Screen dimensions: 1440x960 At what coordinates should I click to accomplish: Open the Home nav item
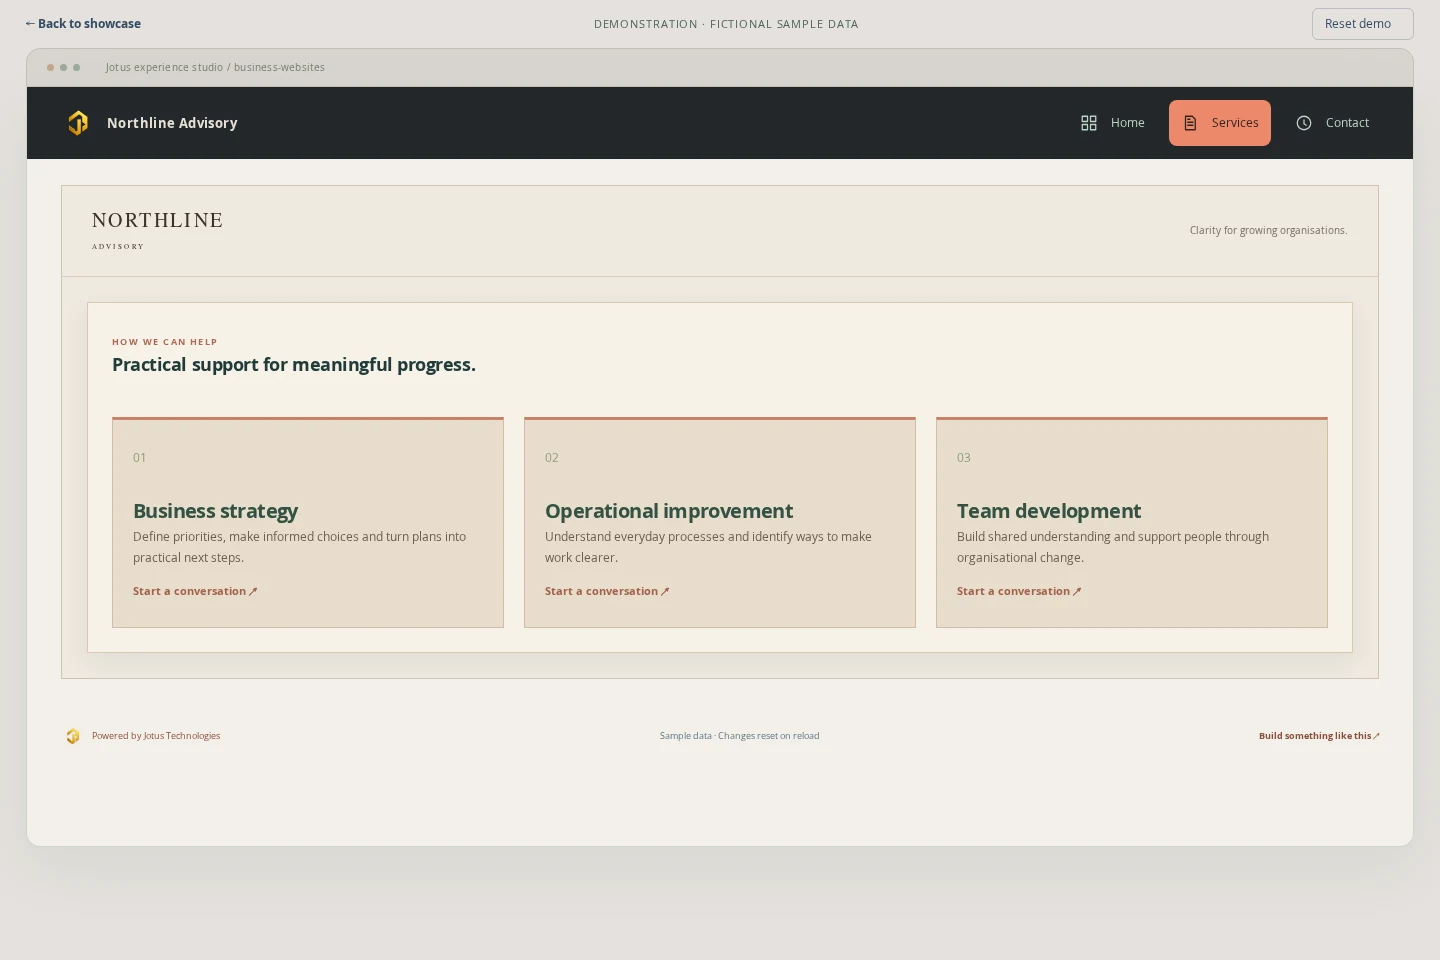(x=1113, y=123)
